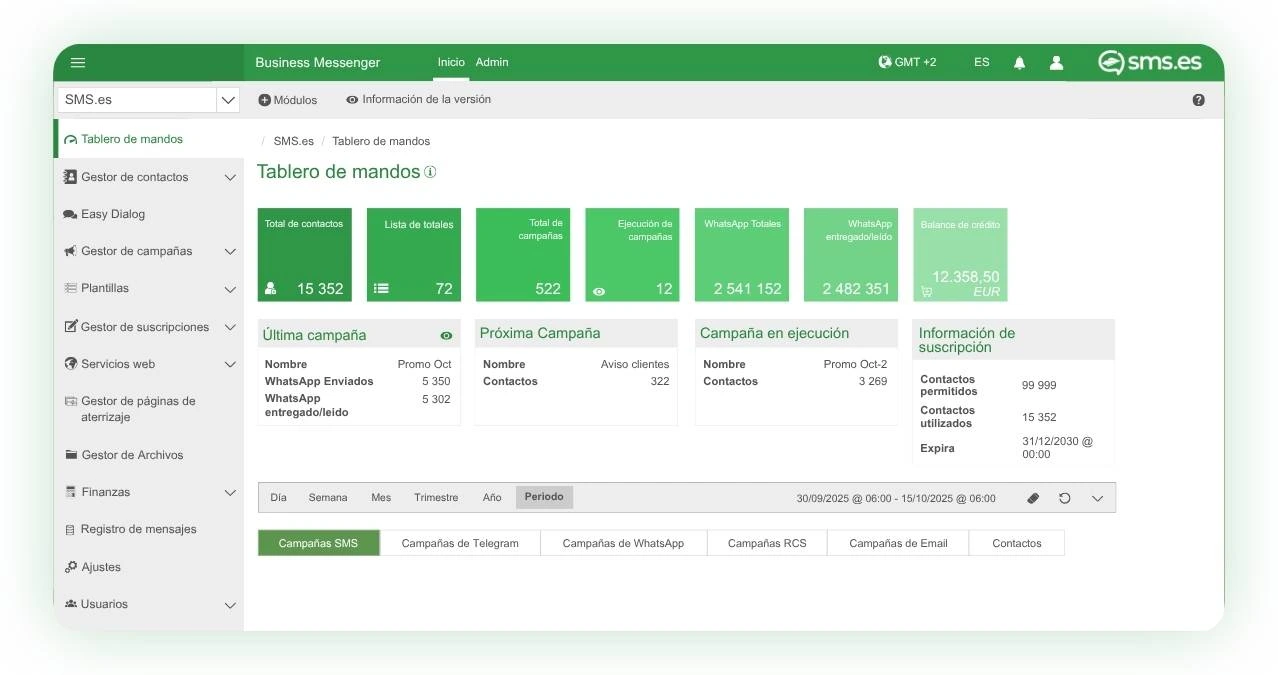Expand Plantillas submenu chevron
The image size is (1278, 675).
coord(230,290)
